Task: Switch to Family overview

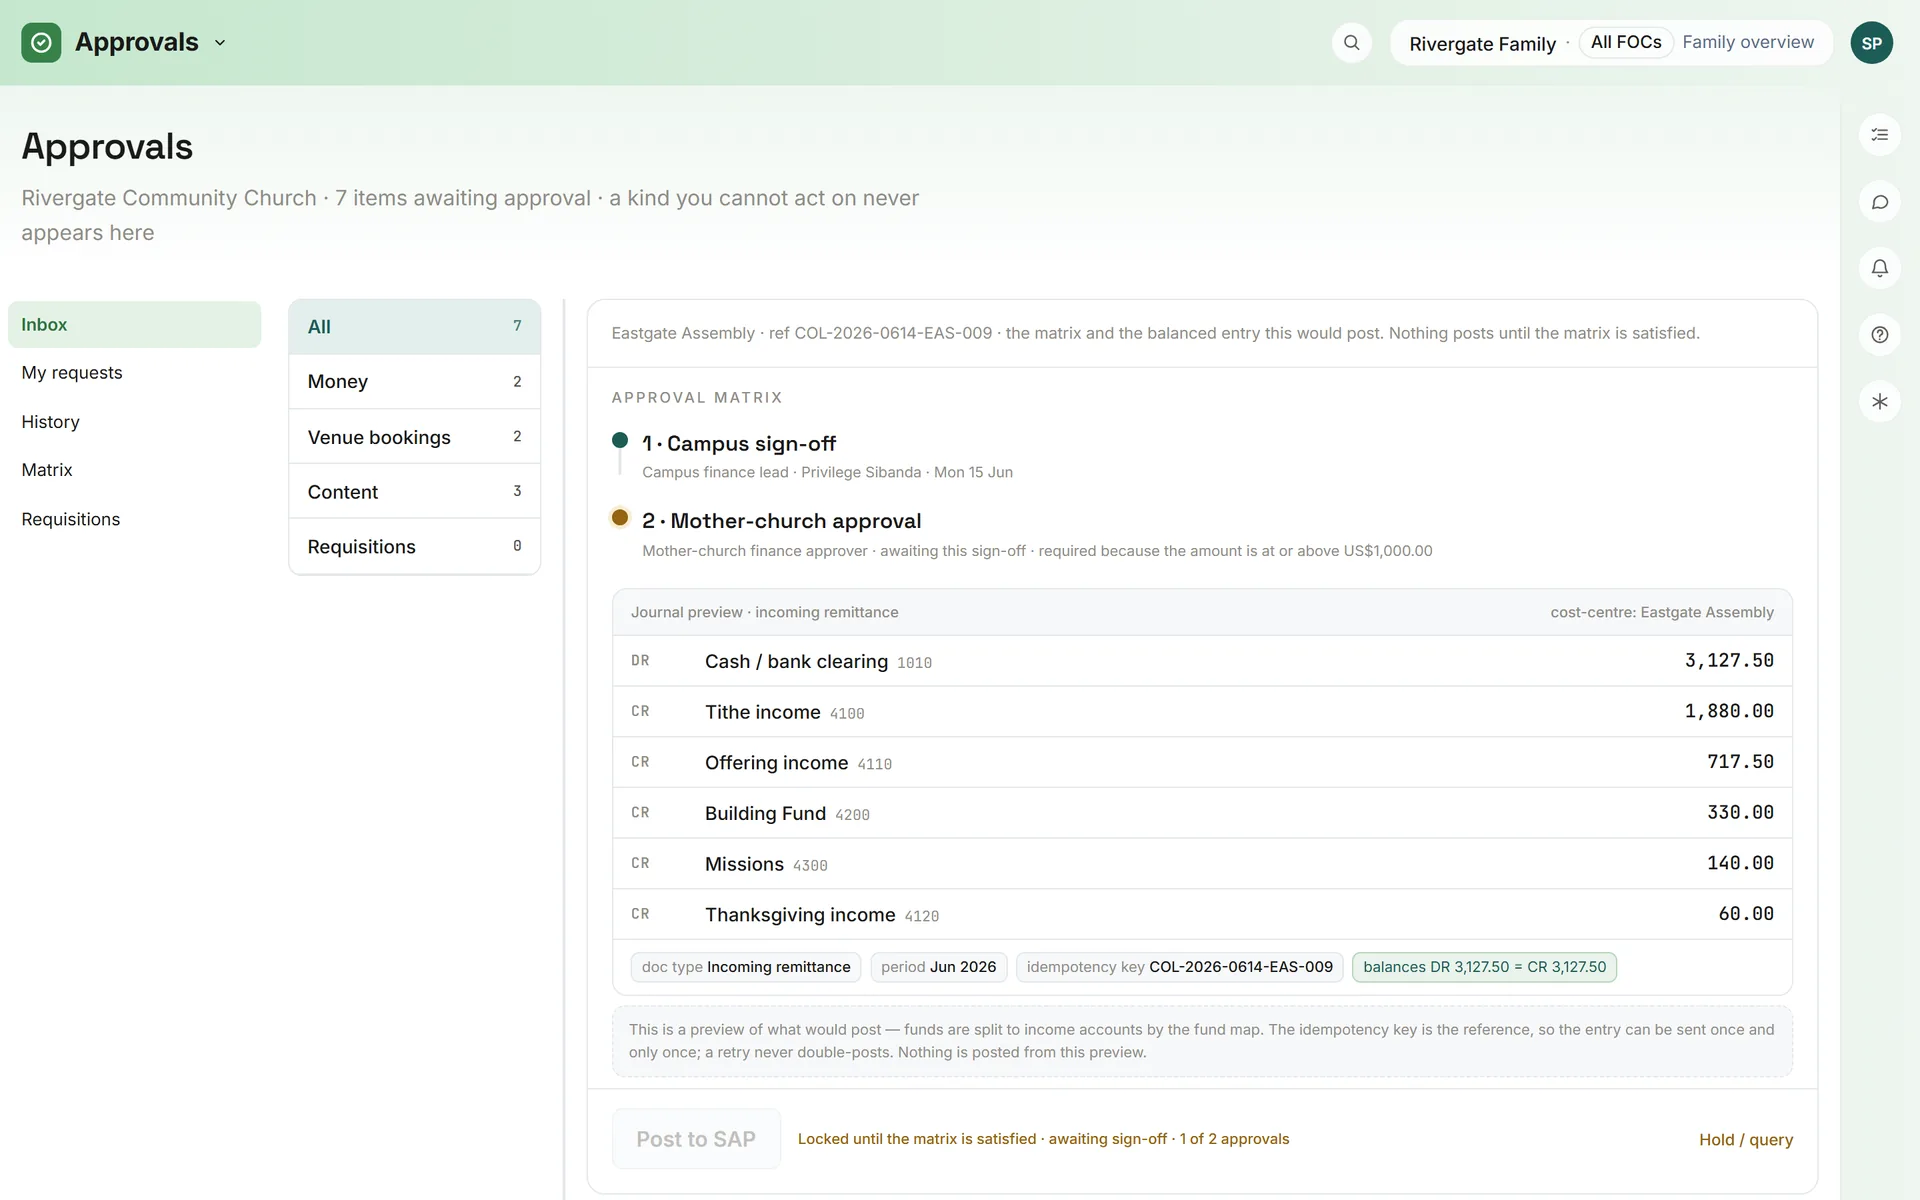Action: click(1748, 42)
